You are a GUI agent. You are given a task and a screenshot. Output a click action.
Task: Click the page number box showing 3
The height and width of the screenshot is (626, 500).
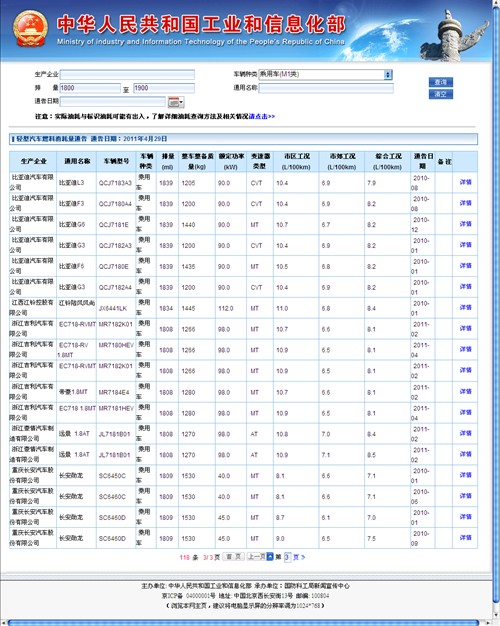[288, 557]
